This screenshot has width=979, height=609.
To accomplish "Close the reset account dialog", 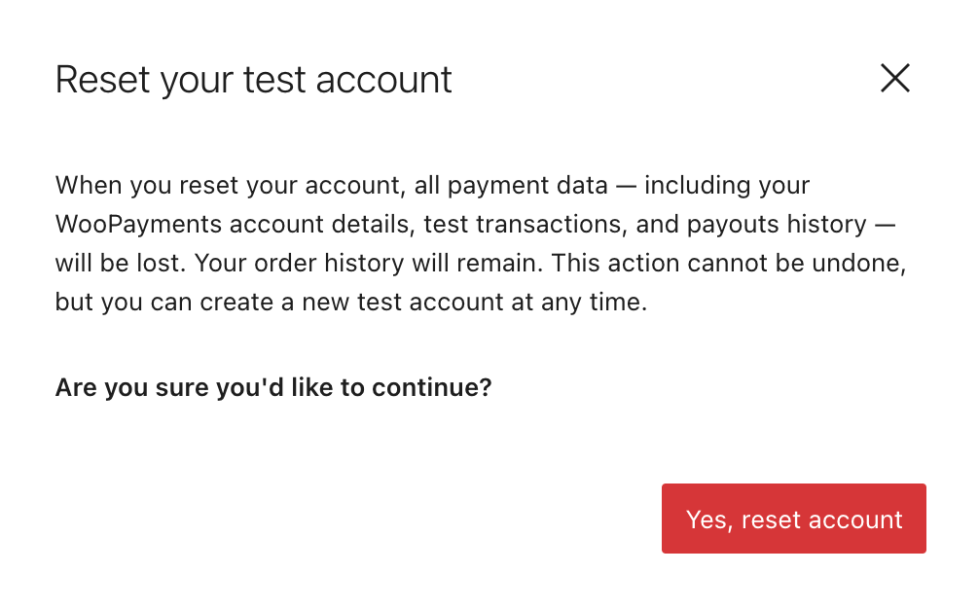I will tap(894, 78).
